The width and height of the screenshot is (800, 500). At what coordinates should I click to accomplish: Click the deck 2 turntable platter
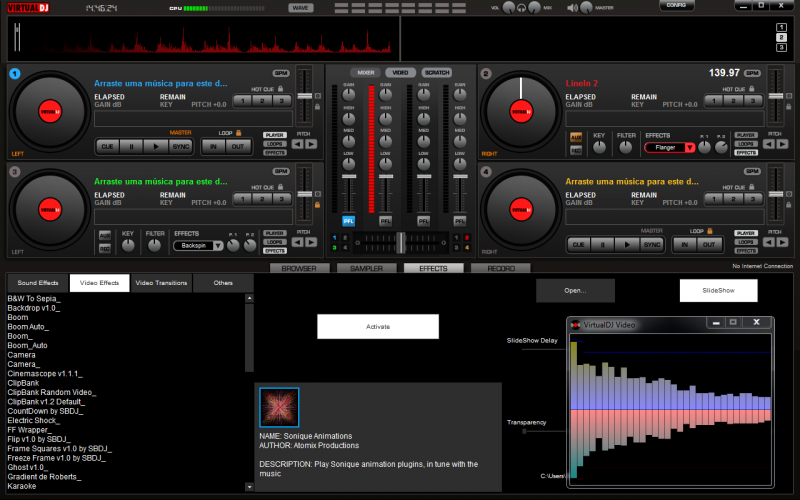(x=521, y=112)
